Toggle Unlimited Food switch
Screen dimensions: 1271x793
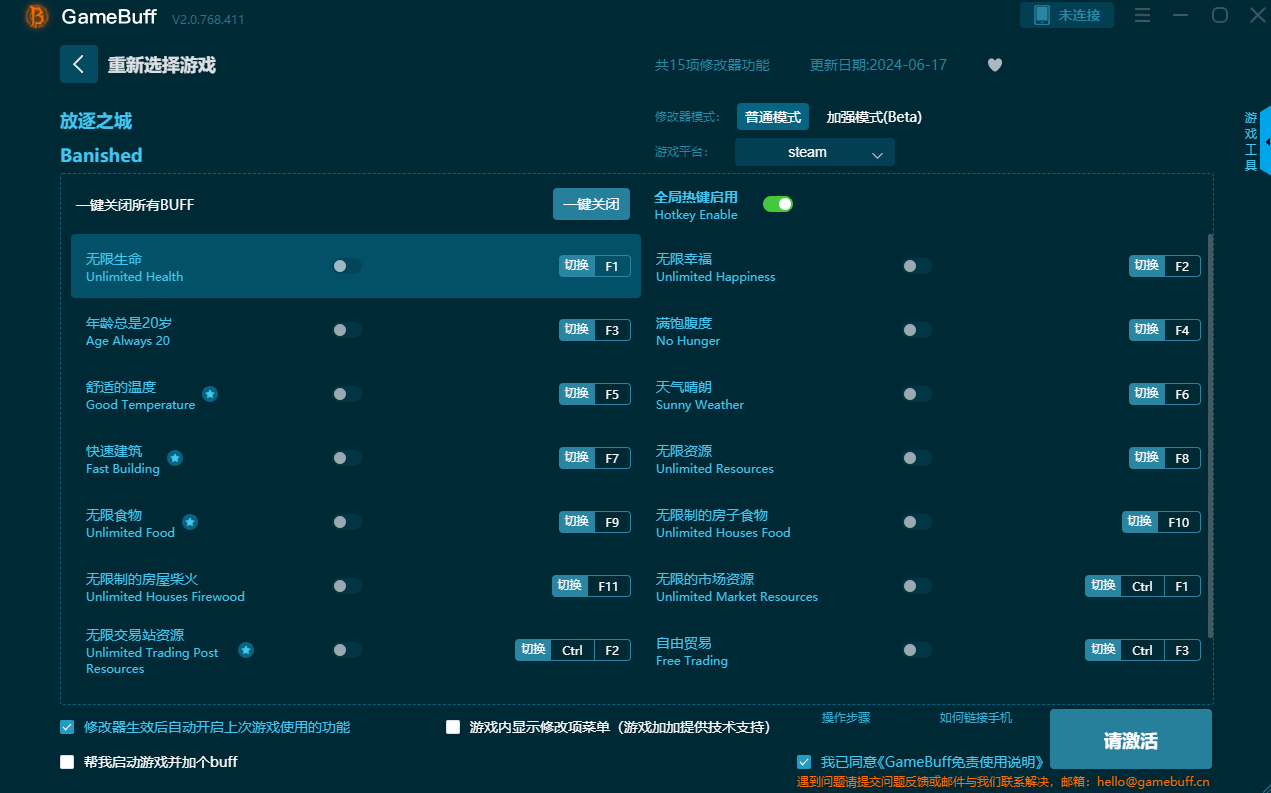[x=347, y=522]
